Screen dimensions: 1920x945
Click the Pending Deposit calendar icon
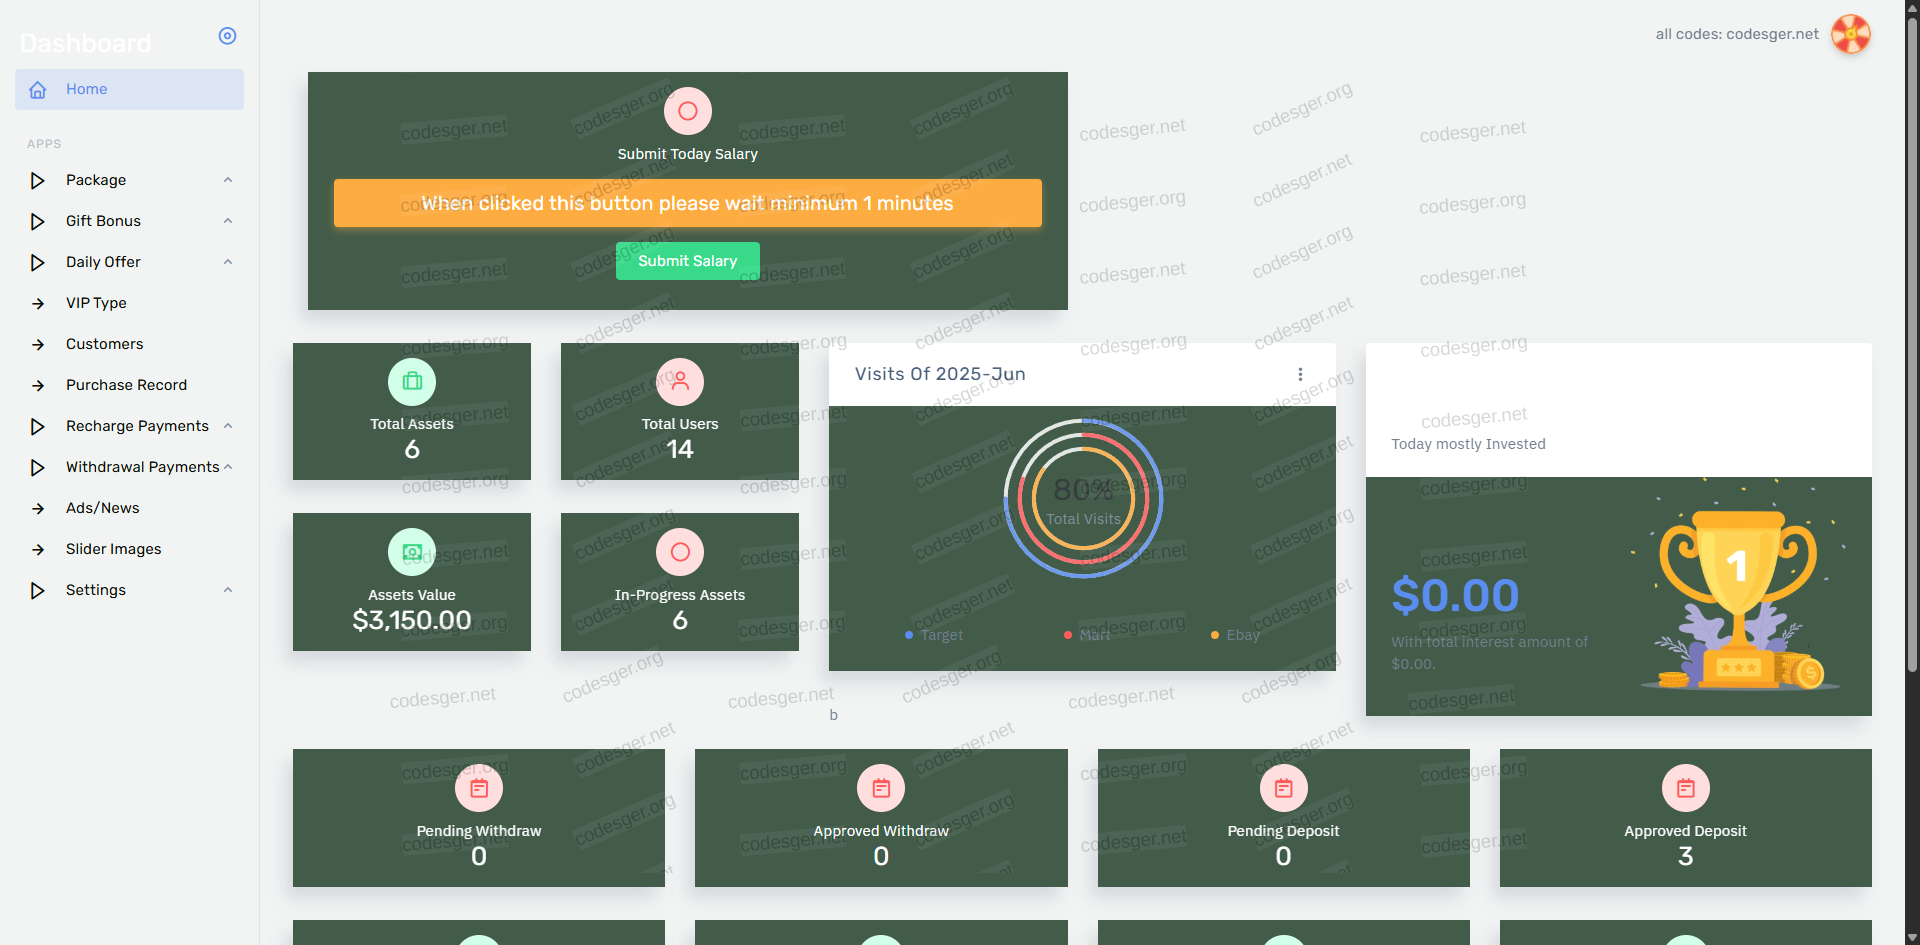[1283, 789]
